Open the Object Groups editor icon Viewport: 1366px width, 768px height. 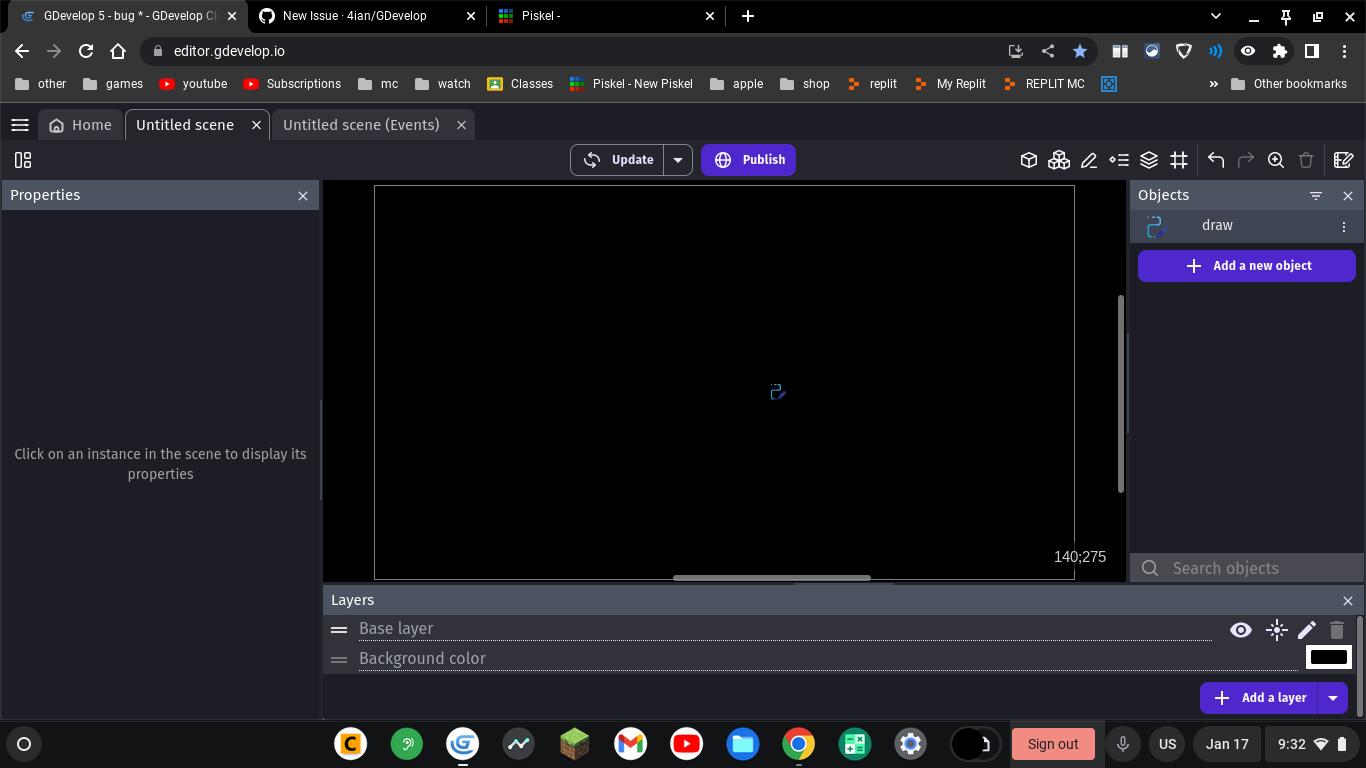(x=1059, y=159)
